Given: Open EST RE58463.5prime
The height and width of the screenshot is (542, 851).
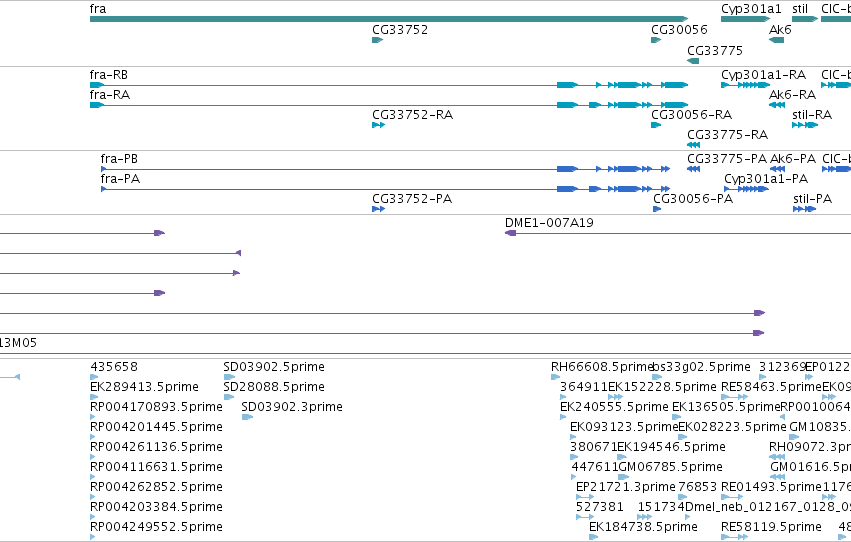Looking at the screenshot, I should tap(771, 387).
